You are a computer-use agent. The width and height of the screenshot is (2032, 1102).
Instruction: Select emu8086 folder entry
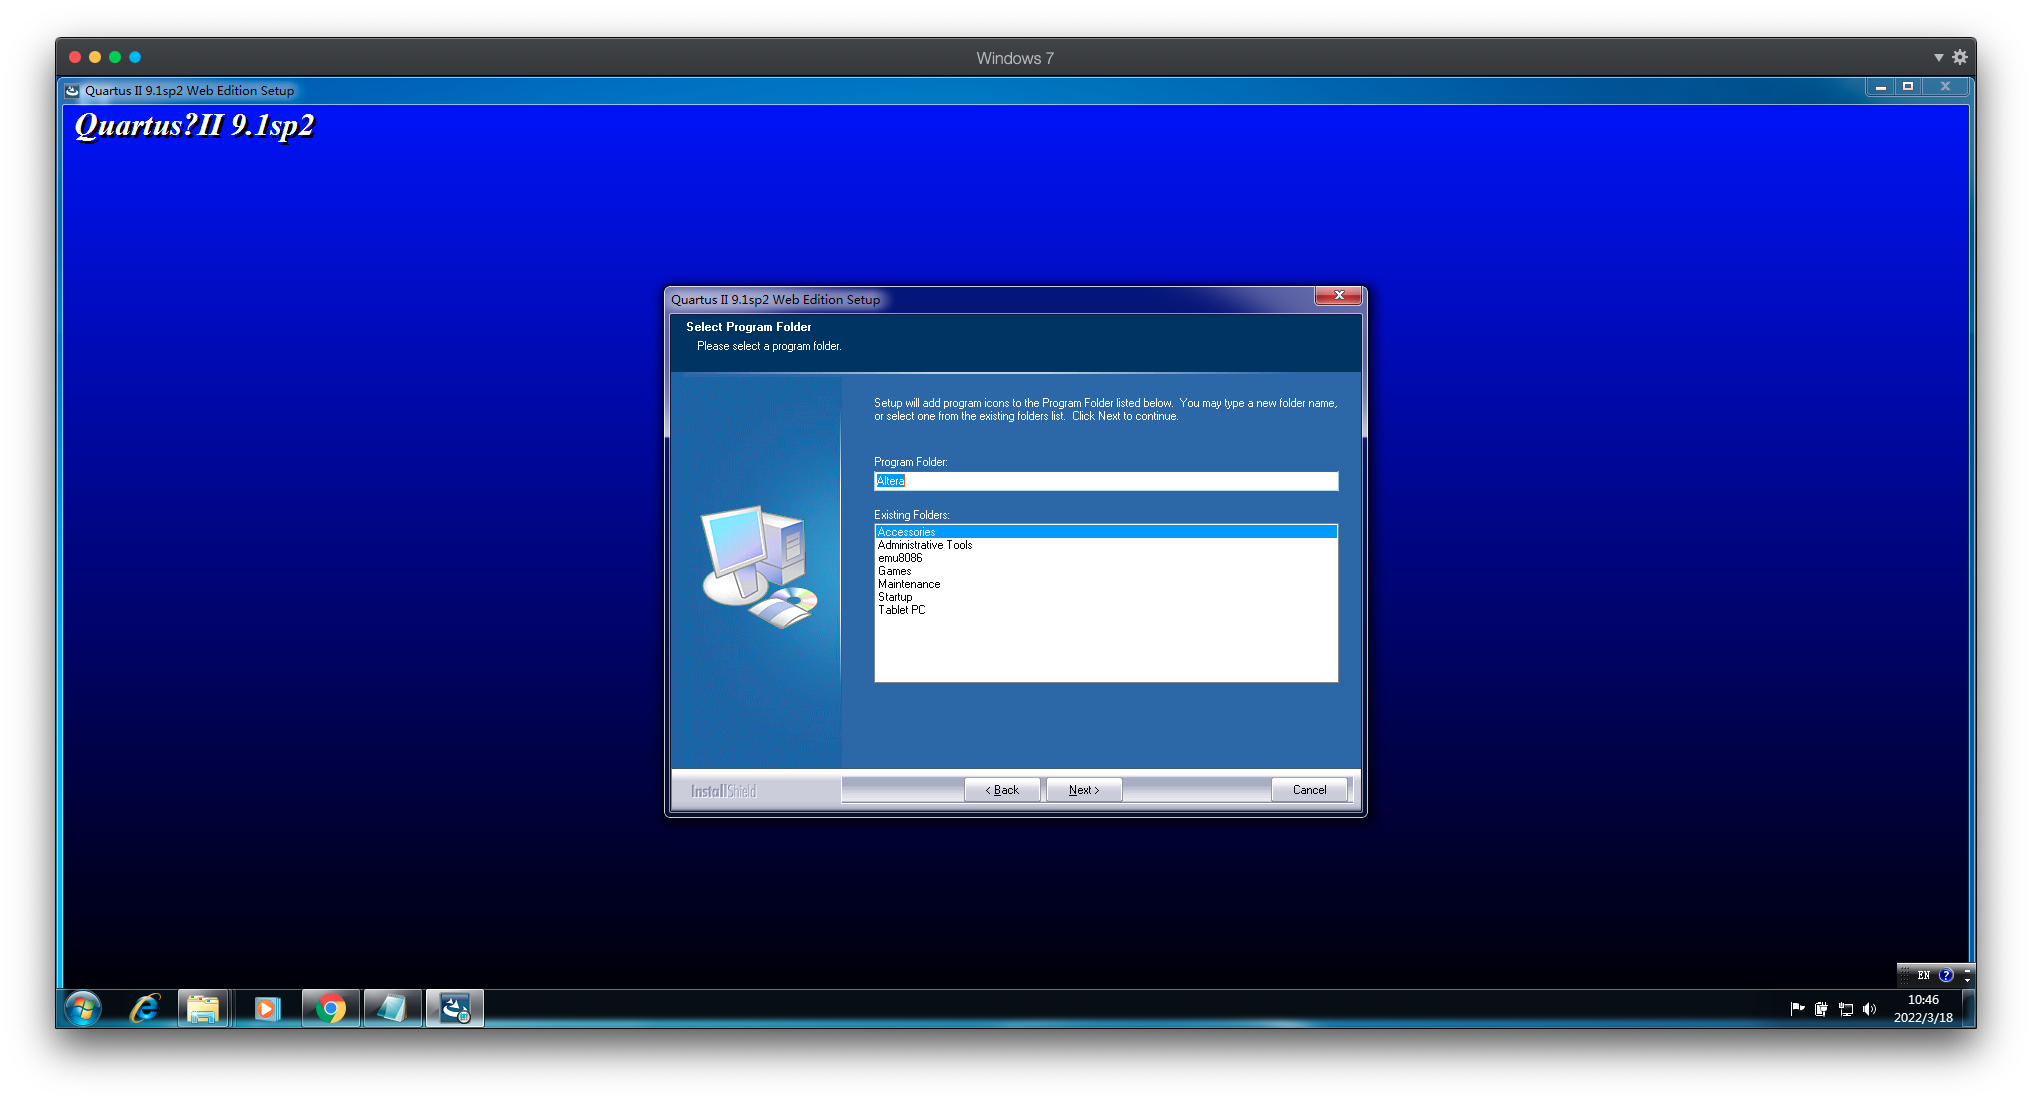pos(1106,558)
